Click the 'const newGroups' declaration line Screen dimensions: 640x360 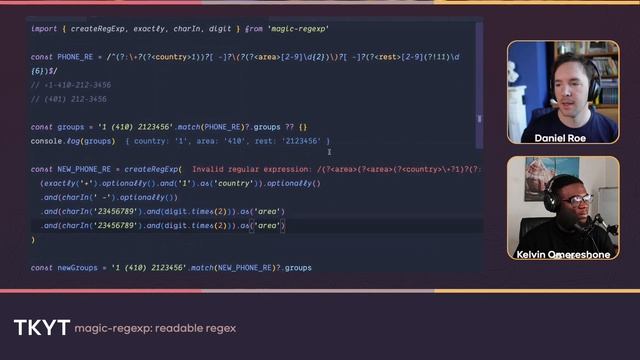click(x=171, y=268)
